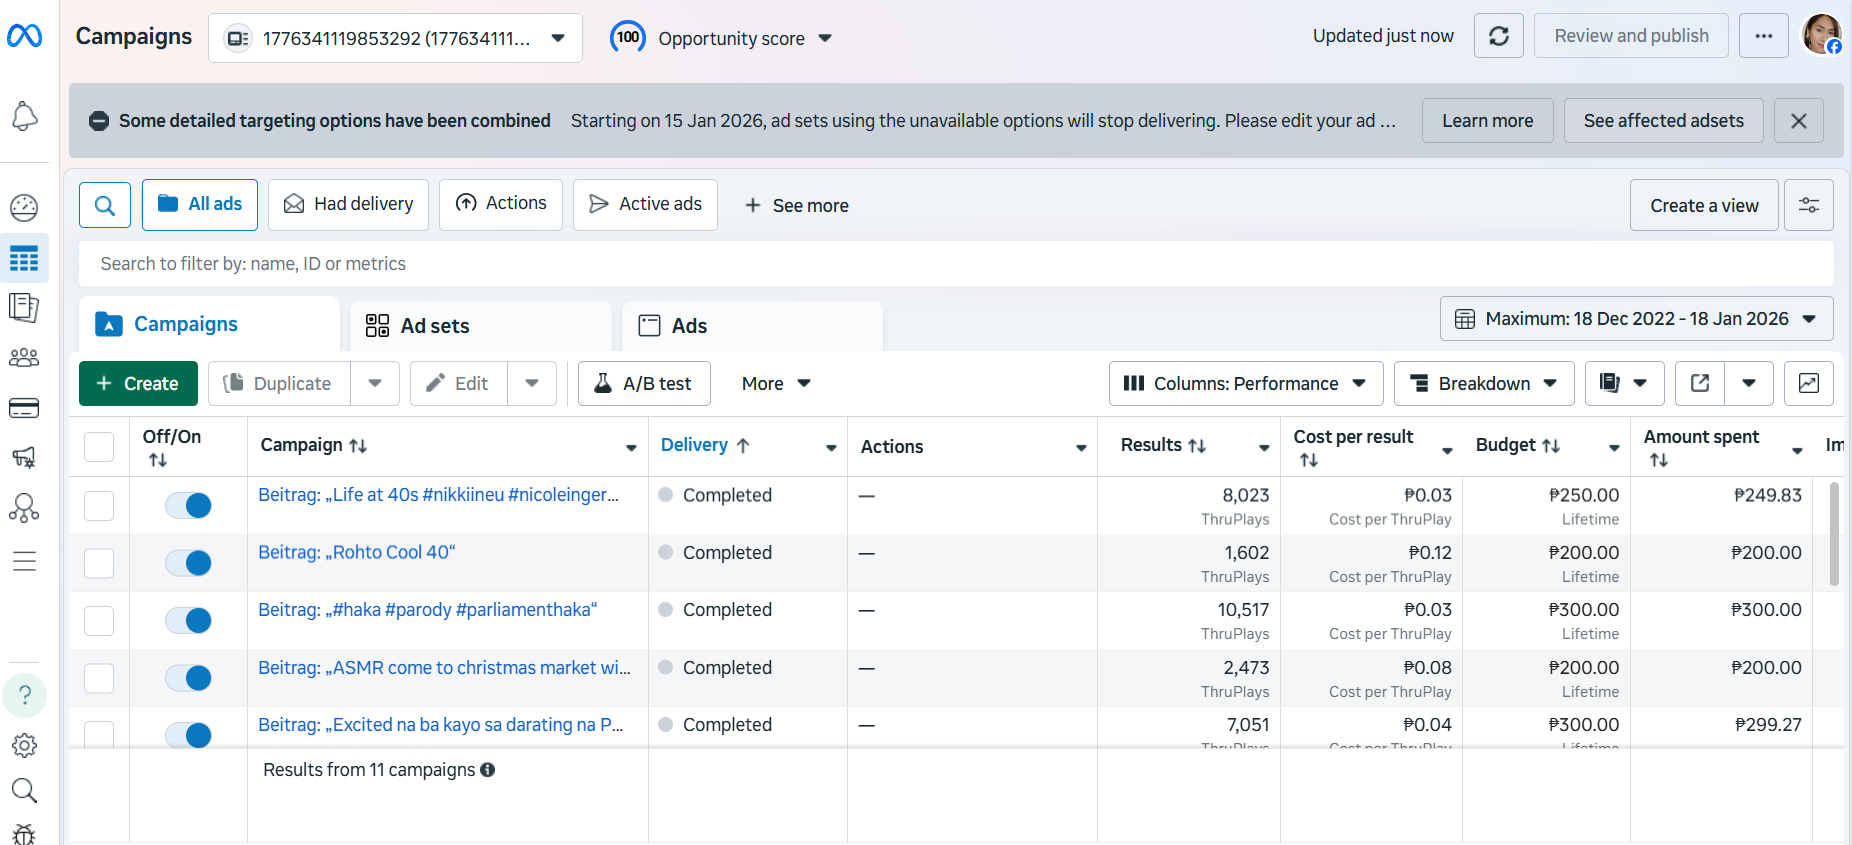Tick the checkbox for the #haka parody campaign
Screen dimensions: 1852x845
point(99,621)
